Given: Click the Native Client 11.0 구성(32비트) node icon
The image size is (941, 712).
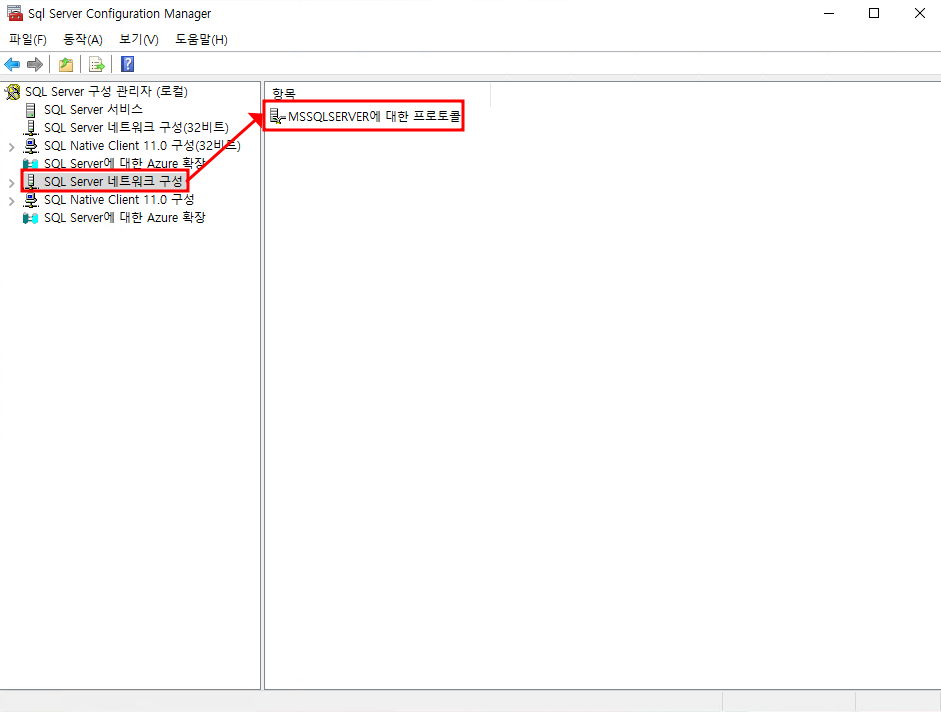Looking at the screenshot, I should tap(31, 146).
